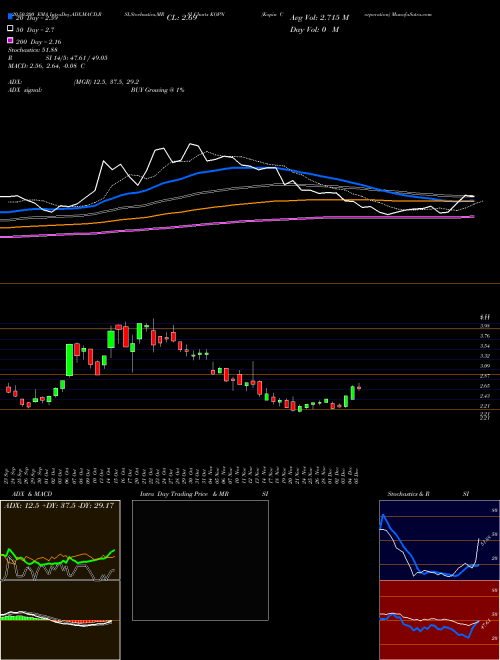The height and width of the screenshot is (660, 500).
Task: Click the 4.11 price axis label
Action: pyautogui.click(x=484, y=317)
